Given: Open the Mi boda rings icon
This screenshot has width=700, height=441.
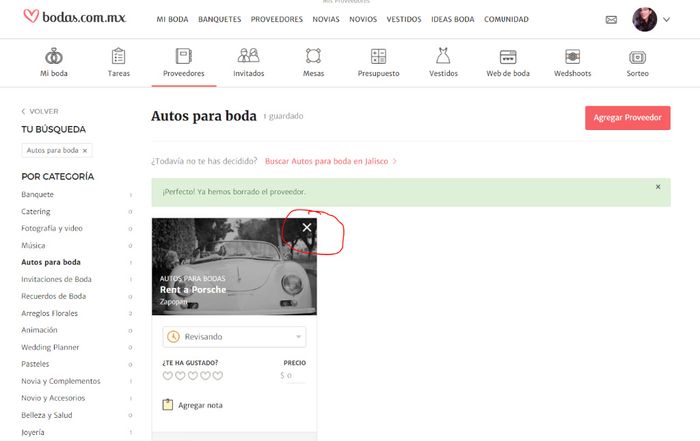Looking at the screenshot, I should click(x=54, y=57).
